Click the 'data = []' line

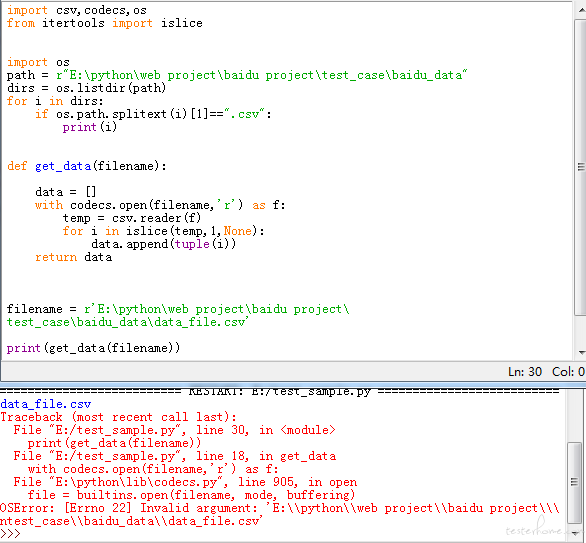[66, 192]
